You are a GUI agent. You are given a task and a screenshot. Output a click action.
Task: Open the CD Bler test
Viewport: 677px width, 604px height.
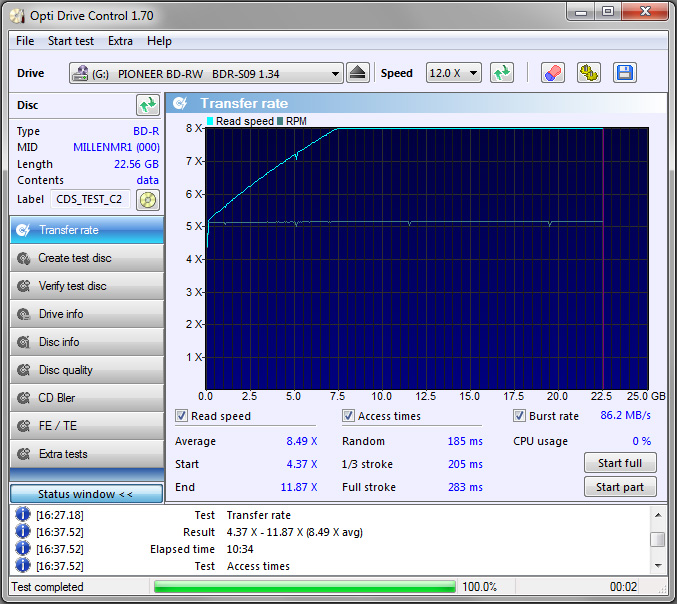pyautogui.click(x=87, y=398)
